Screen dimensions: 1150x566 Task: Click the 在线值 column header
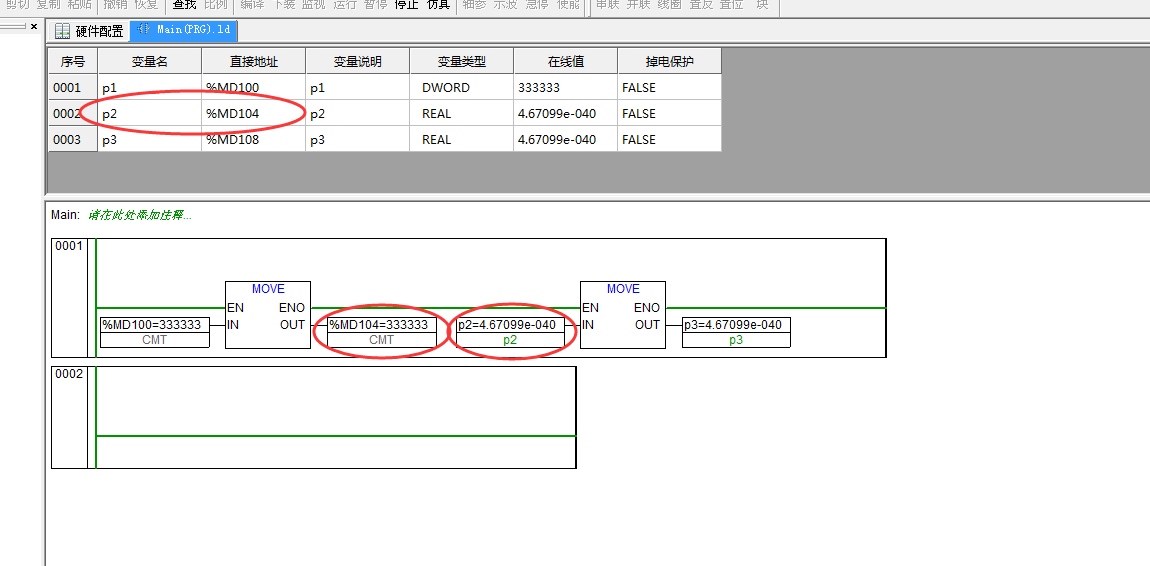pos(565,61)
